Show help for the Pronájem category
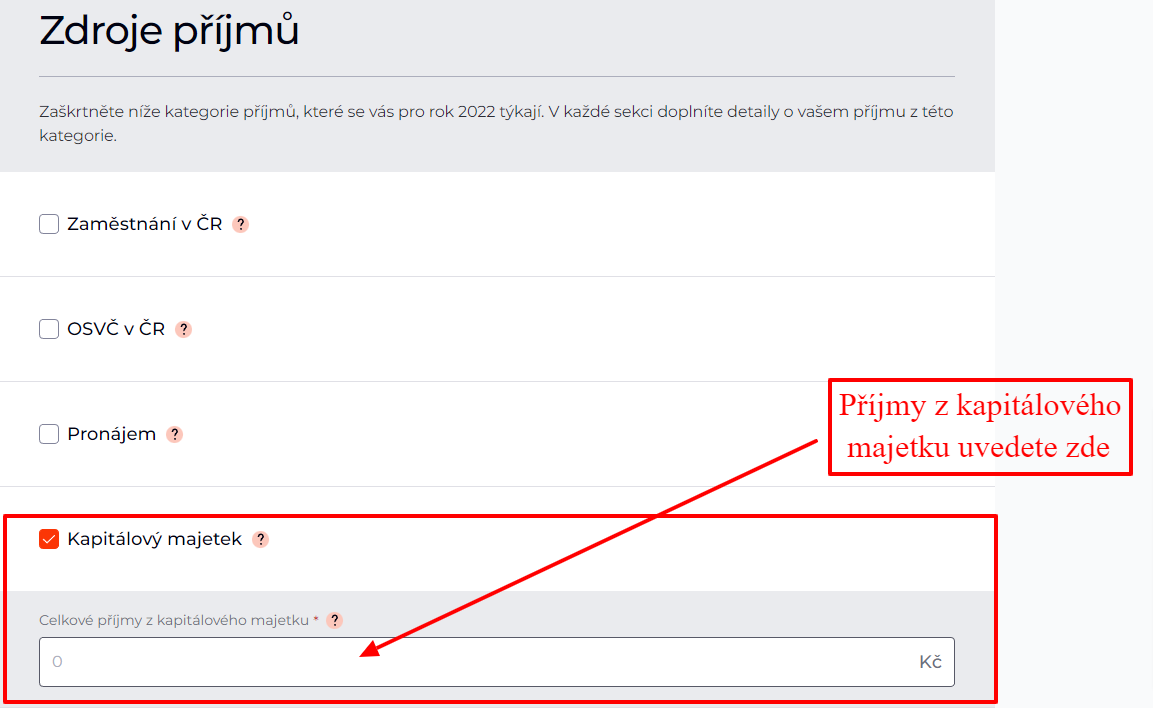The image size is (1153, 708). 175,435
